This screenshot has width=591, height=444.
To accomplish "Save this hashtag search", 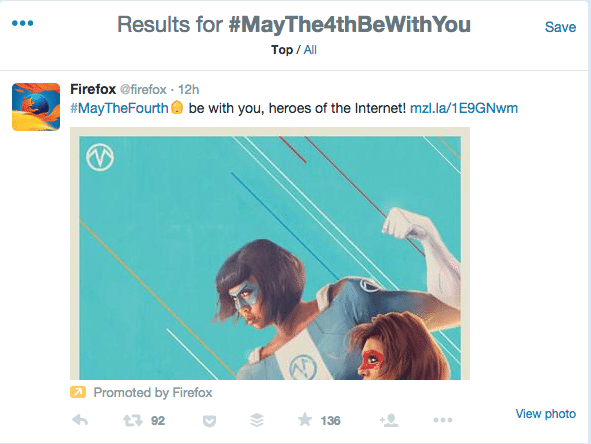I will (x=560, y=27).
